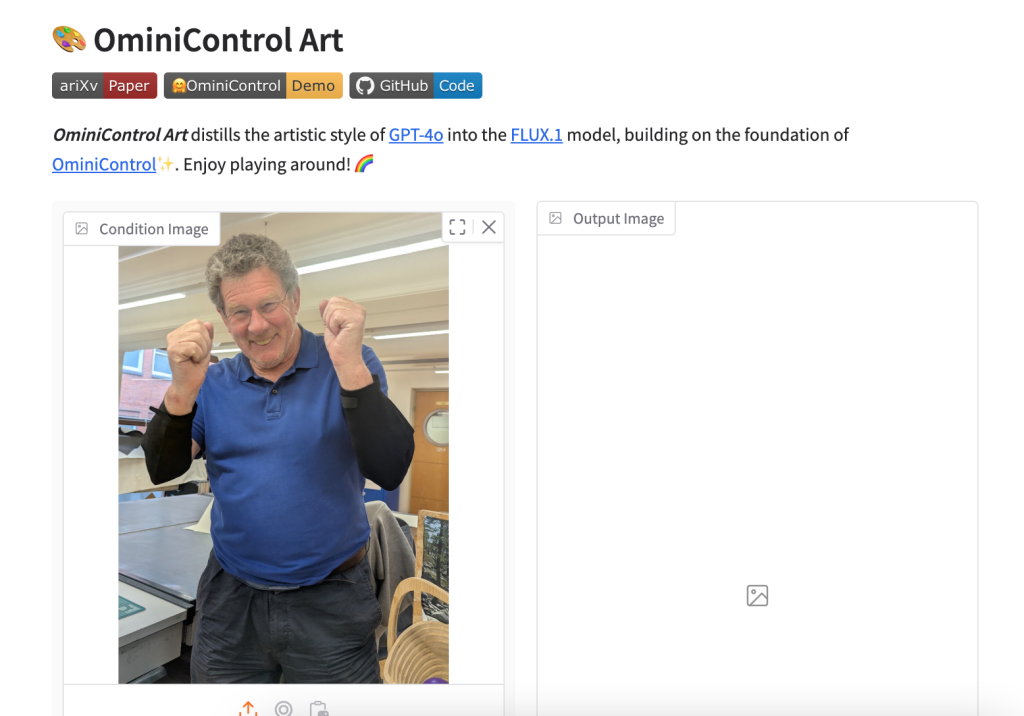Image resolution: width=1024 pixels, height=716 pixels.
Task: View the condition image in fullscreen
Action: tap(457, 227)
